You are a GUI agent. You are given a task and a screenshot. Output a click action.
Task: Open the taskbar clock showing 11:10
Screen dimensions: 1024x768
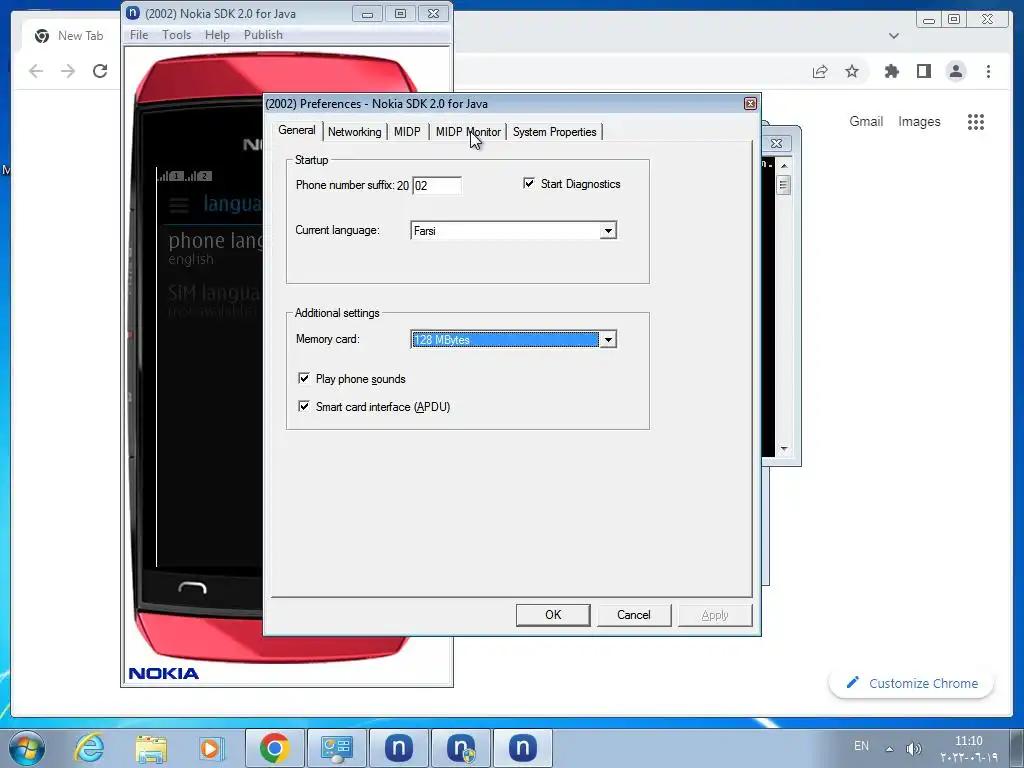tap(968, 748)
